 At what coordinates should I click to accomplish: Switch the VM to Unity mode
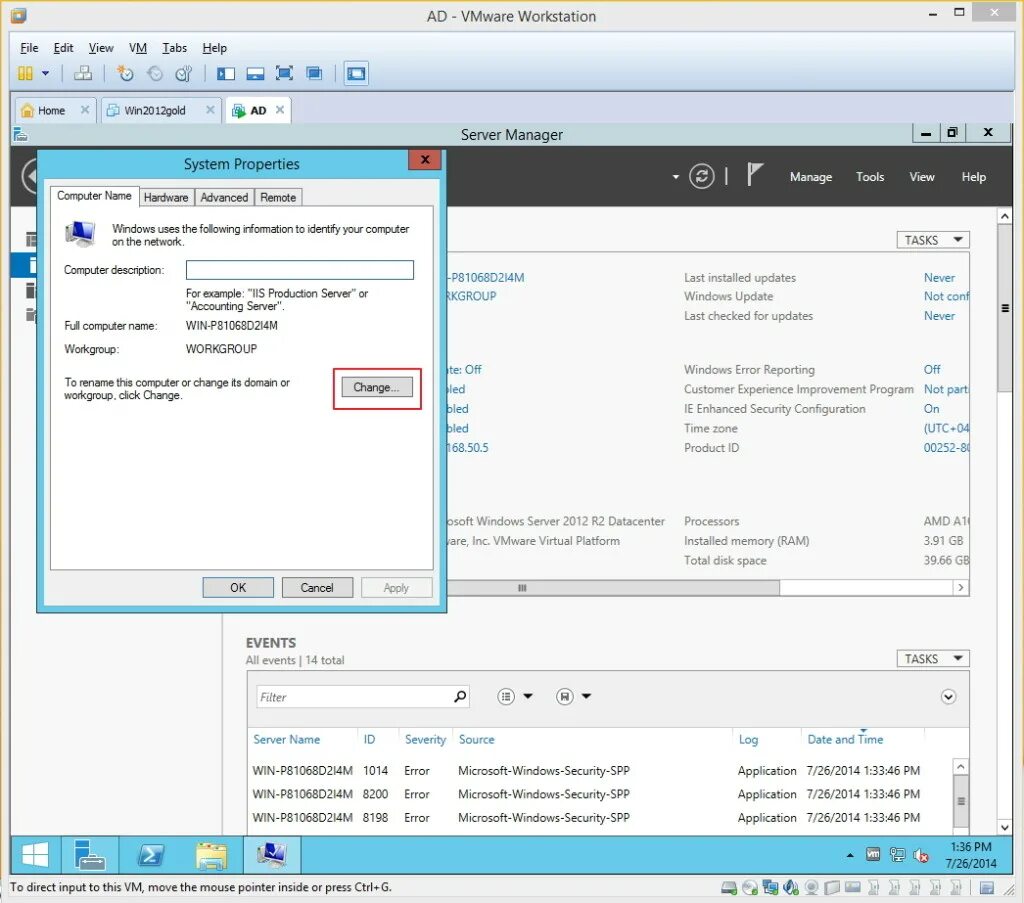click(312, 72)
